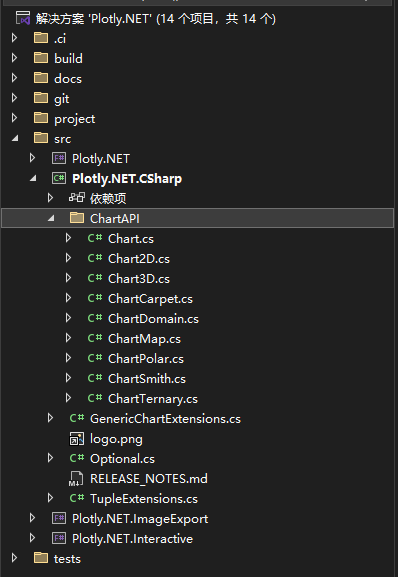This screenshot has width=398, height=577.
Task: Click the ChartAPI folder icon
Action: [x=77, y=218]
